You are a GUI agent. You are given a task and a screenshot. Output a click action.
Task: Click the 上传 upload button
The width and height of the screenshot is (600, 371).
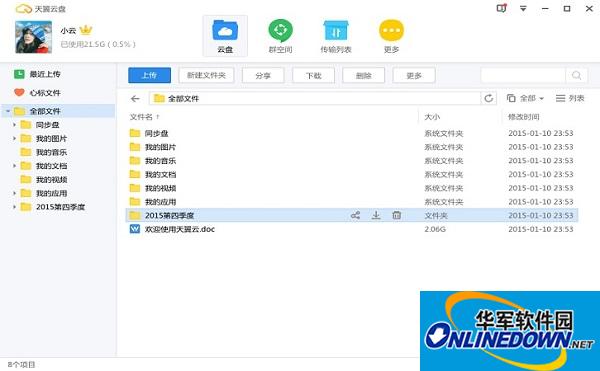click(x=149, y=75)
